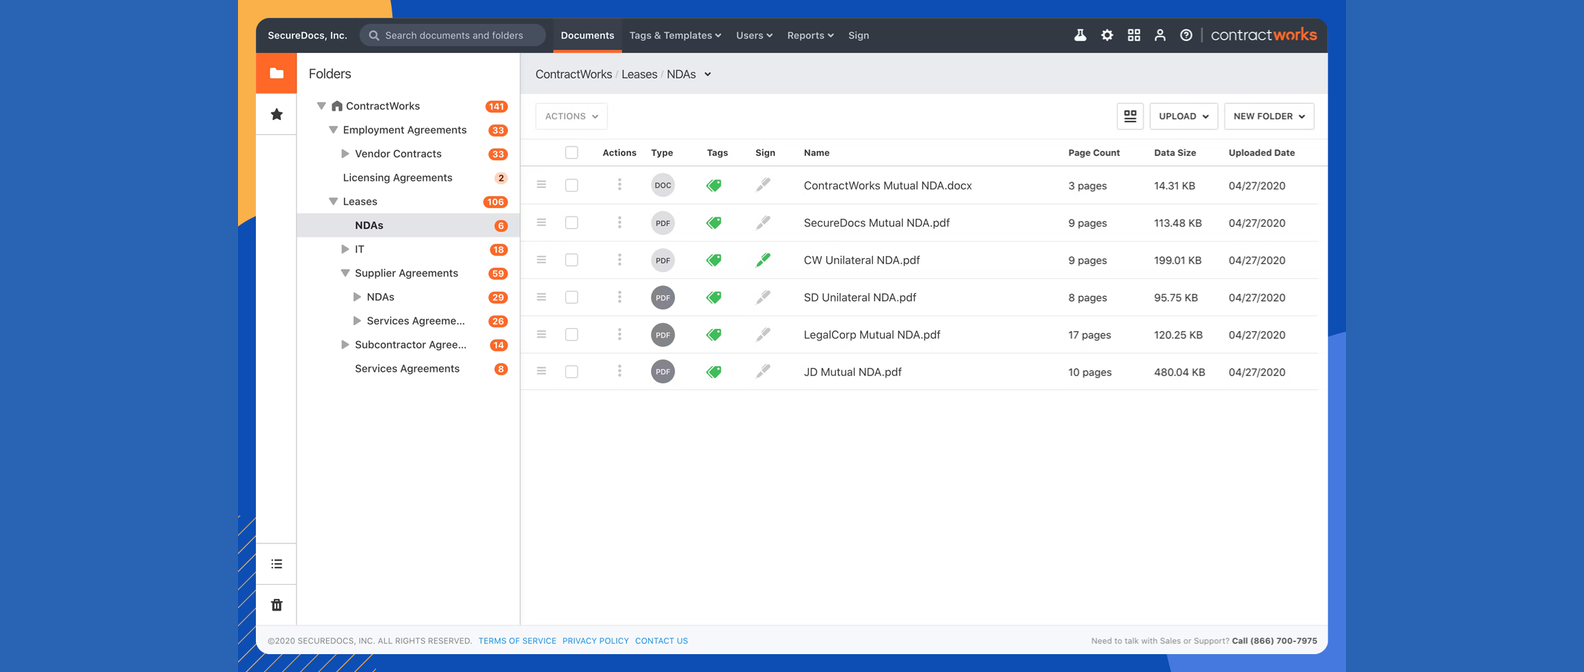The height and width of the screenshot is (672, 1584).
Task: Check the box for JD Mutual NDA.pdf
Action: coord(572,371)
